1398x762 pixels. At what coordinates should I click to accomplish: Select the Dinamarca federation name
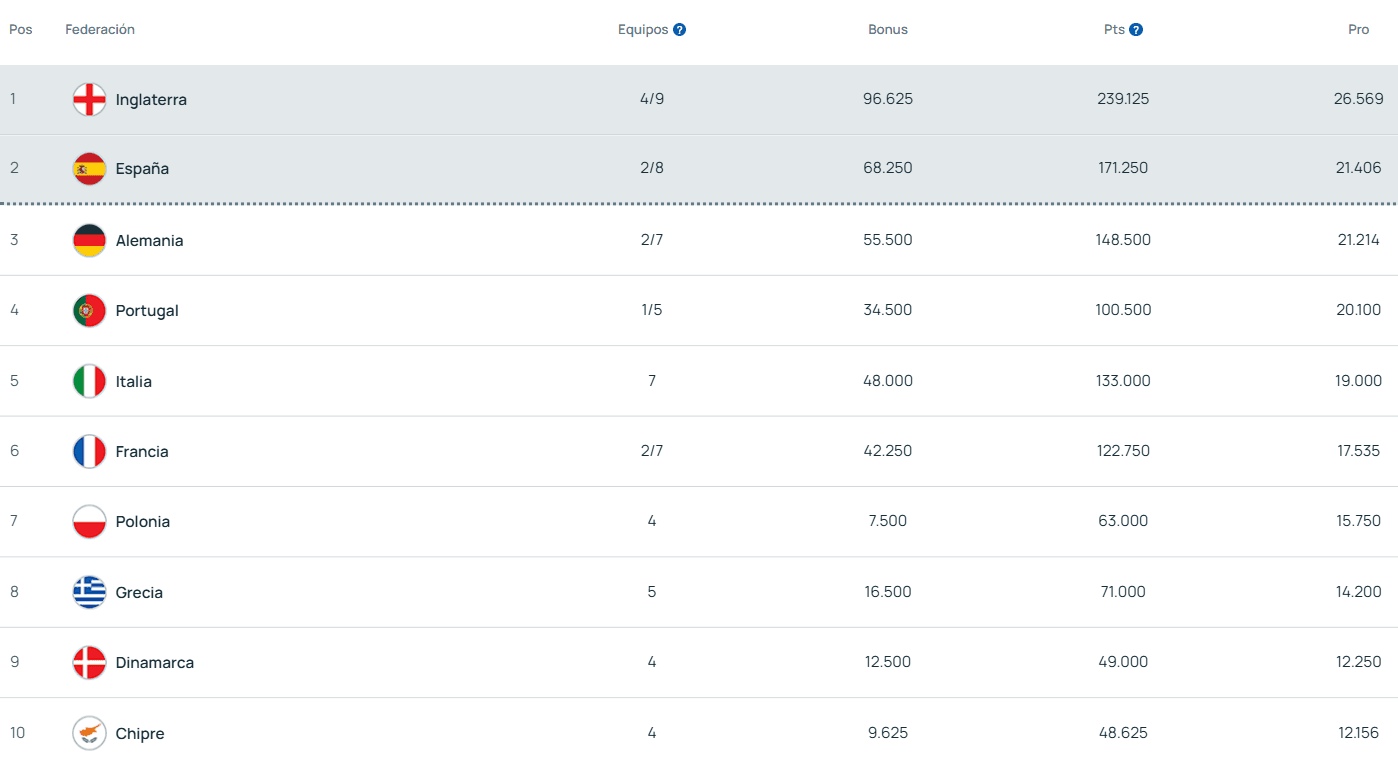click(154, 663)
